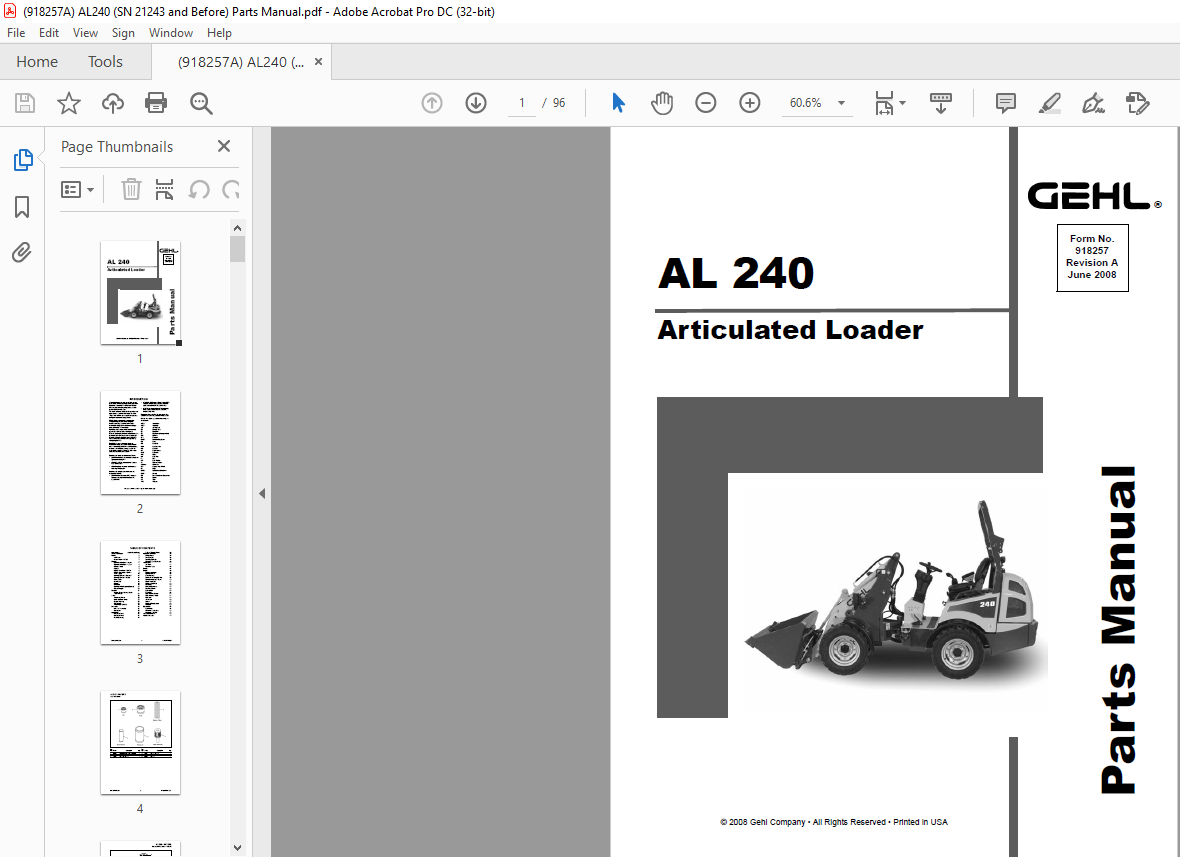Screen dimensions: 1180x857
Task: Click the read mode keyboard-down icon
Action: (941, 103)
